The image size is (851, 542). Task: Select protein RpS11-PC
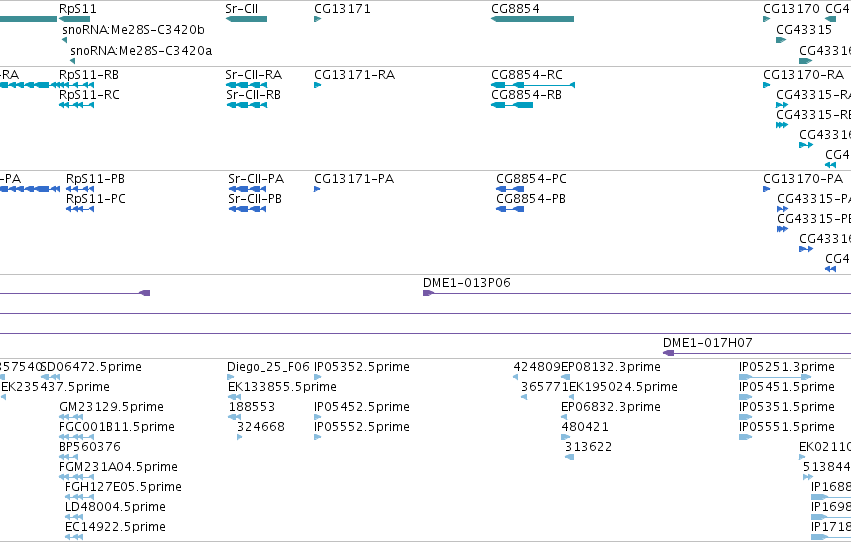(x=96, y=199)
